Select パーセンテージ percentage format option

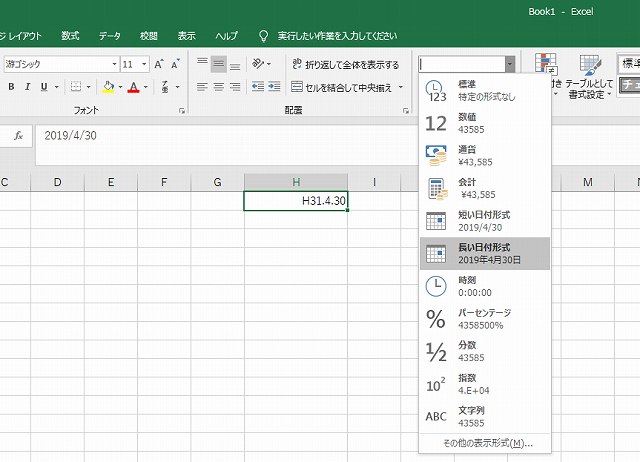pos(485,319)
